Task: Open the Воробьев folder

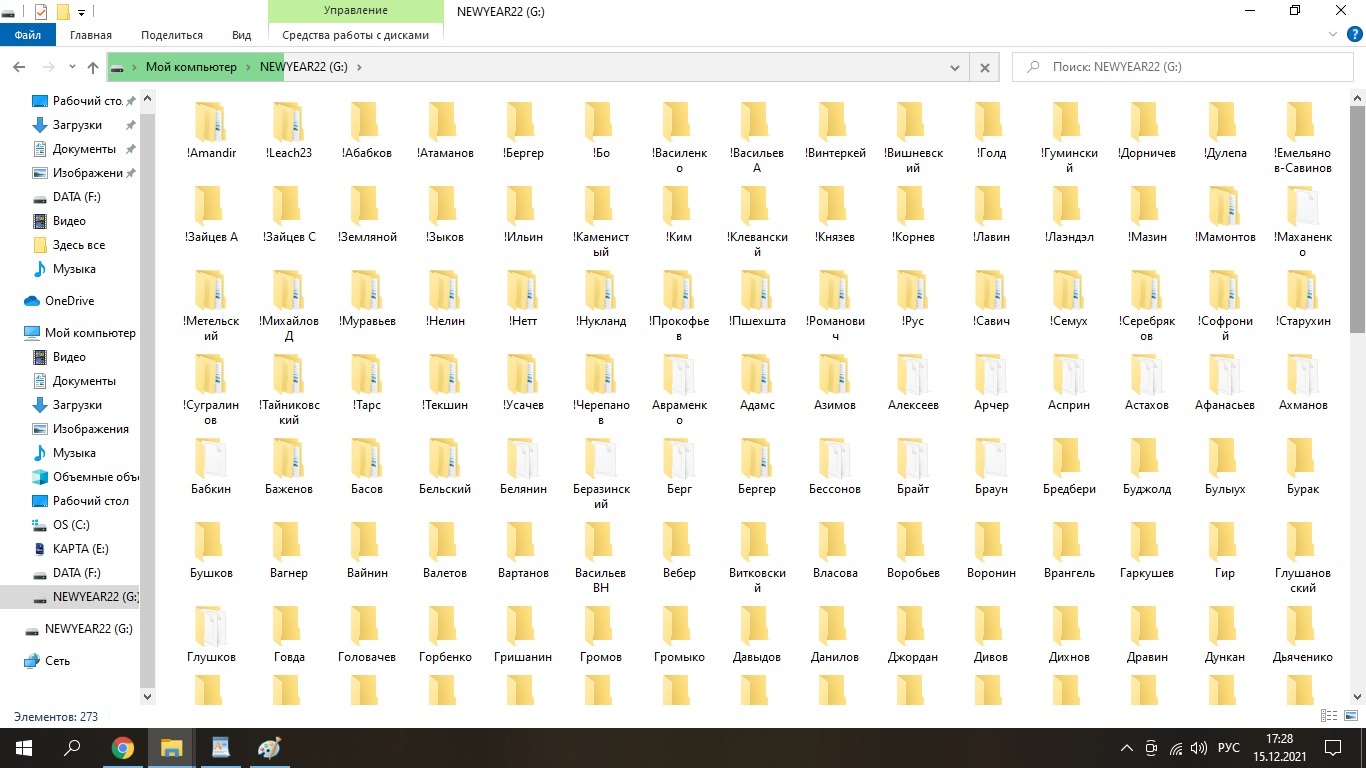Action: point(913,550)
